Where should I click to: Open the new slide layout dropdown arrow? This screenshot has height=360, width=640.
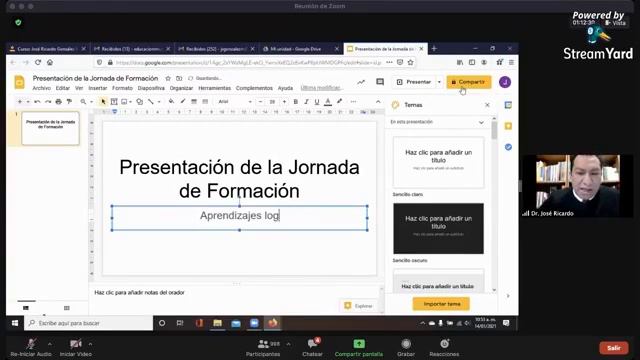[x=28, y=102]
